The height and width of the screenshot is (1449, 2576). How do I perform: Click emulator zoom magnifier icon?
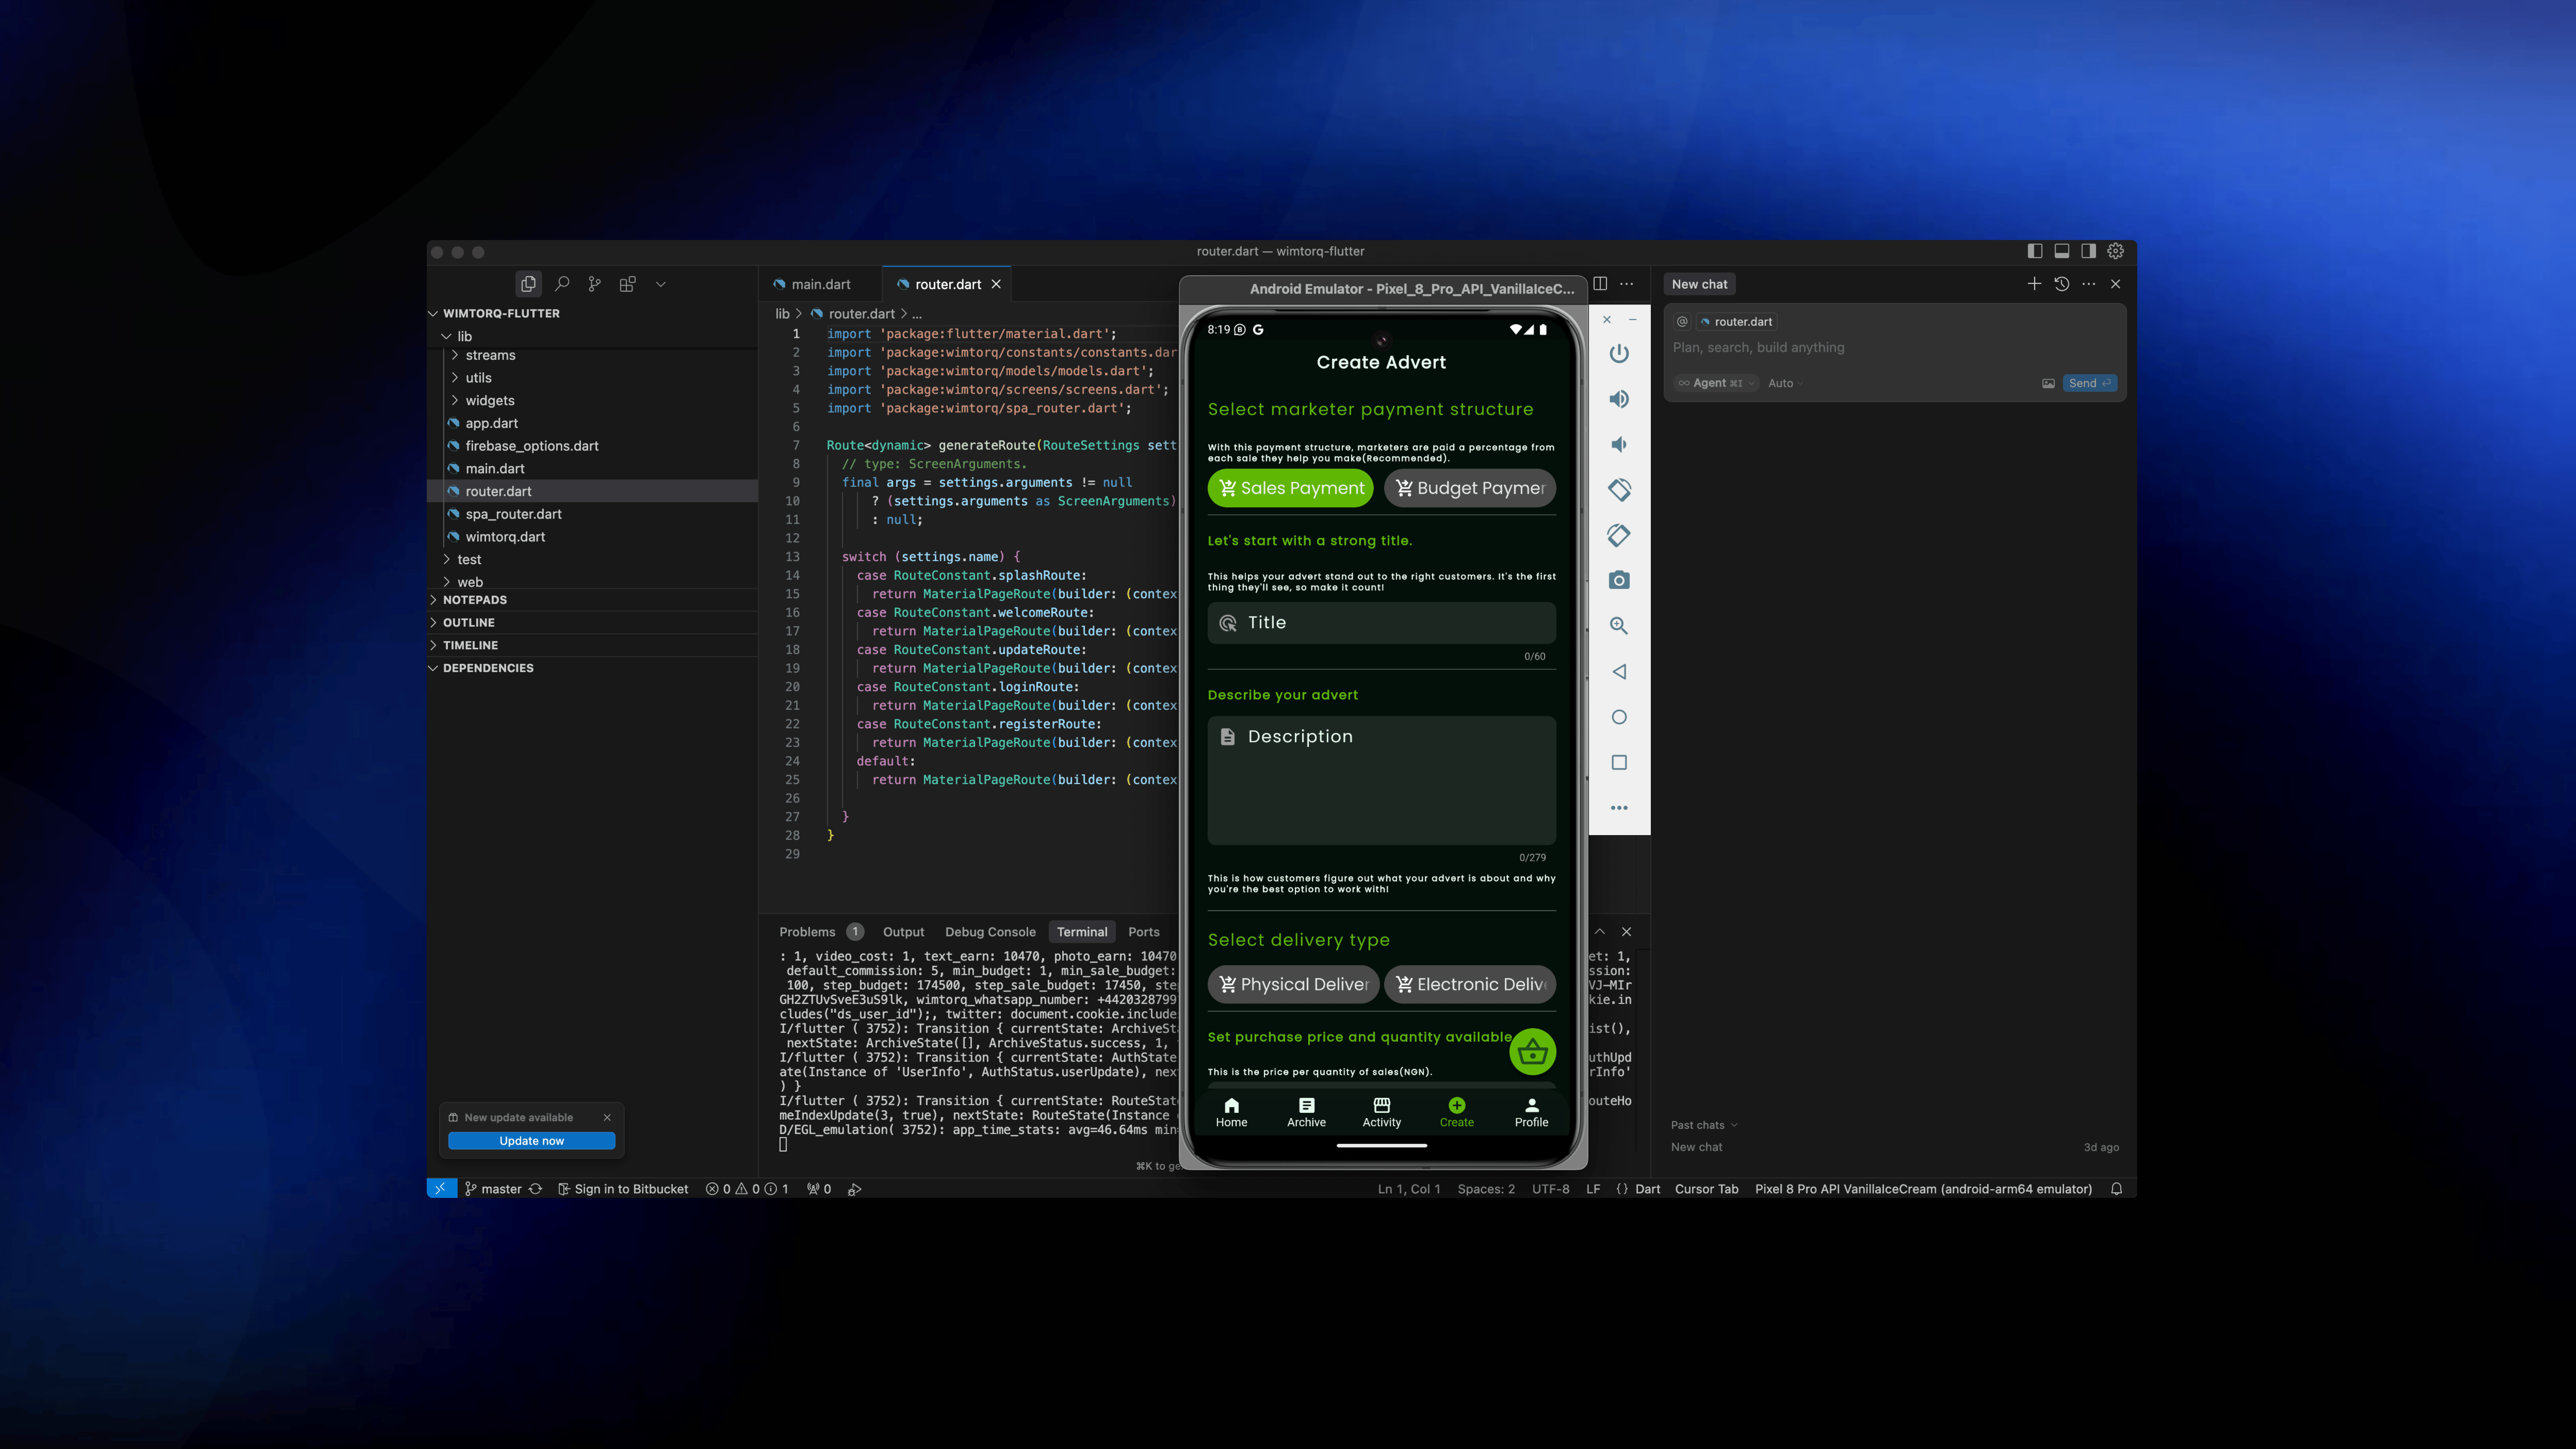(1619, 626)
